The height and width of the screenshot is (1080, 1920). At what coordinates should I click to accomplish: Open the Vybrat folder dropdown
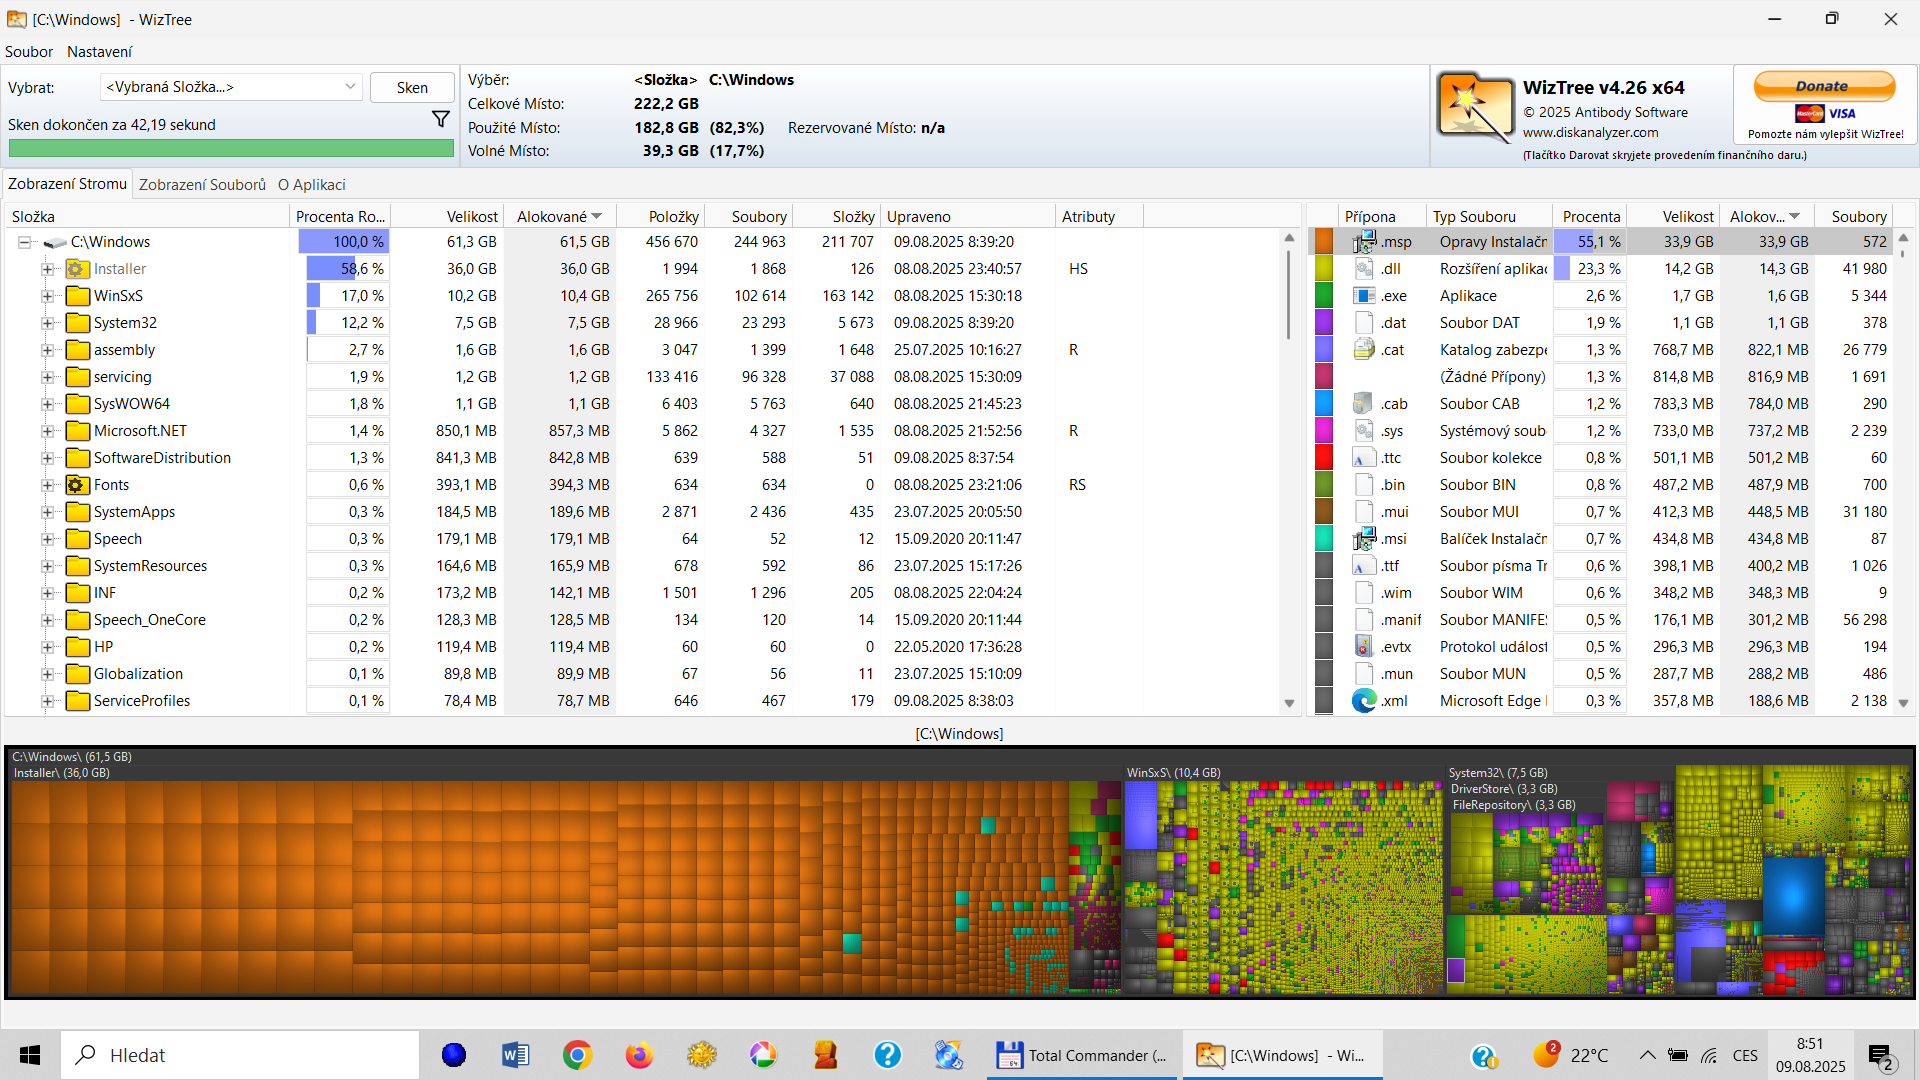pyautogui.click(x=350, y=87)
